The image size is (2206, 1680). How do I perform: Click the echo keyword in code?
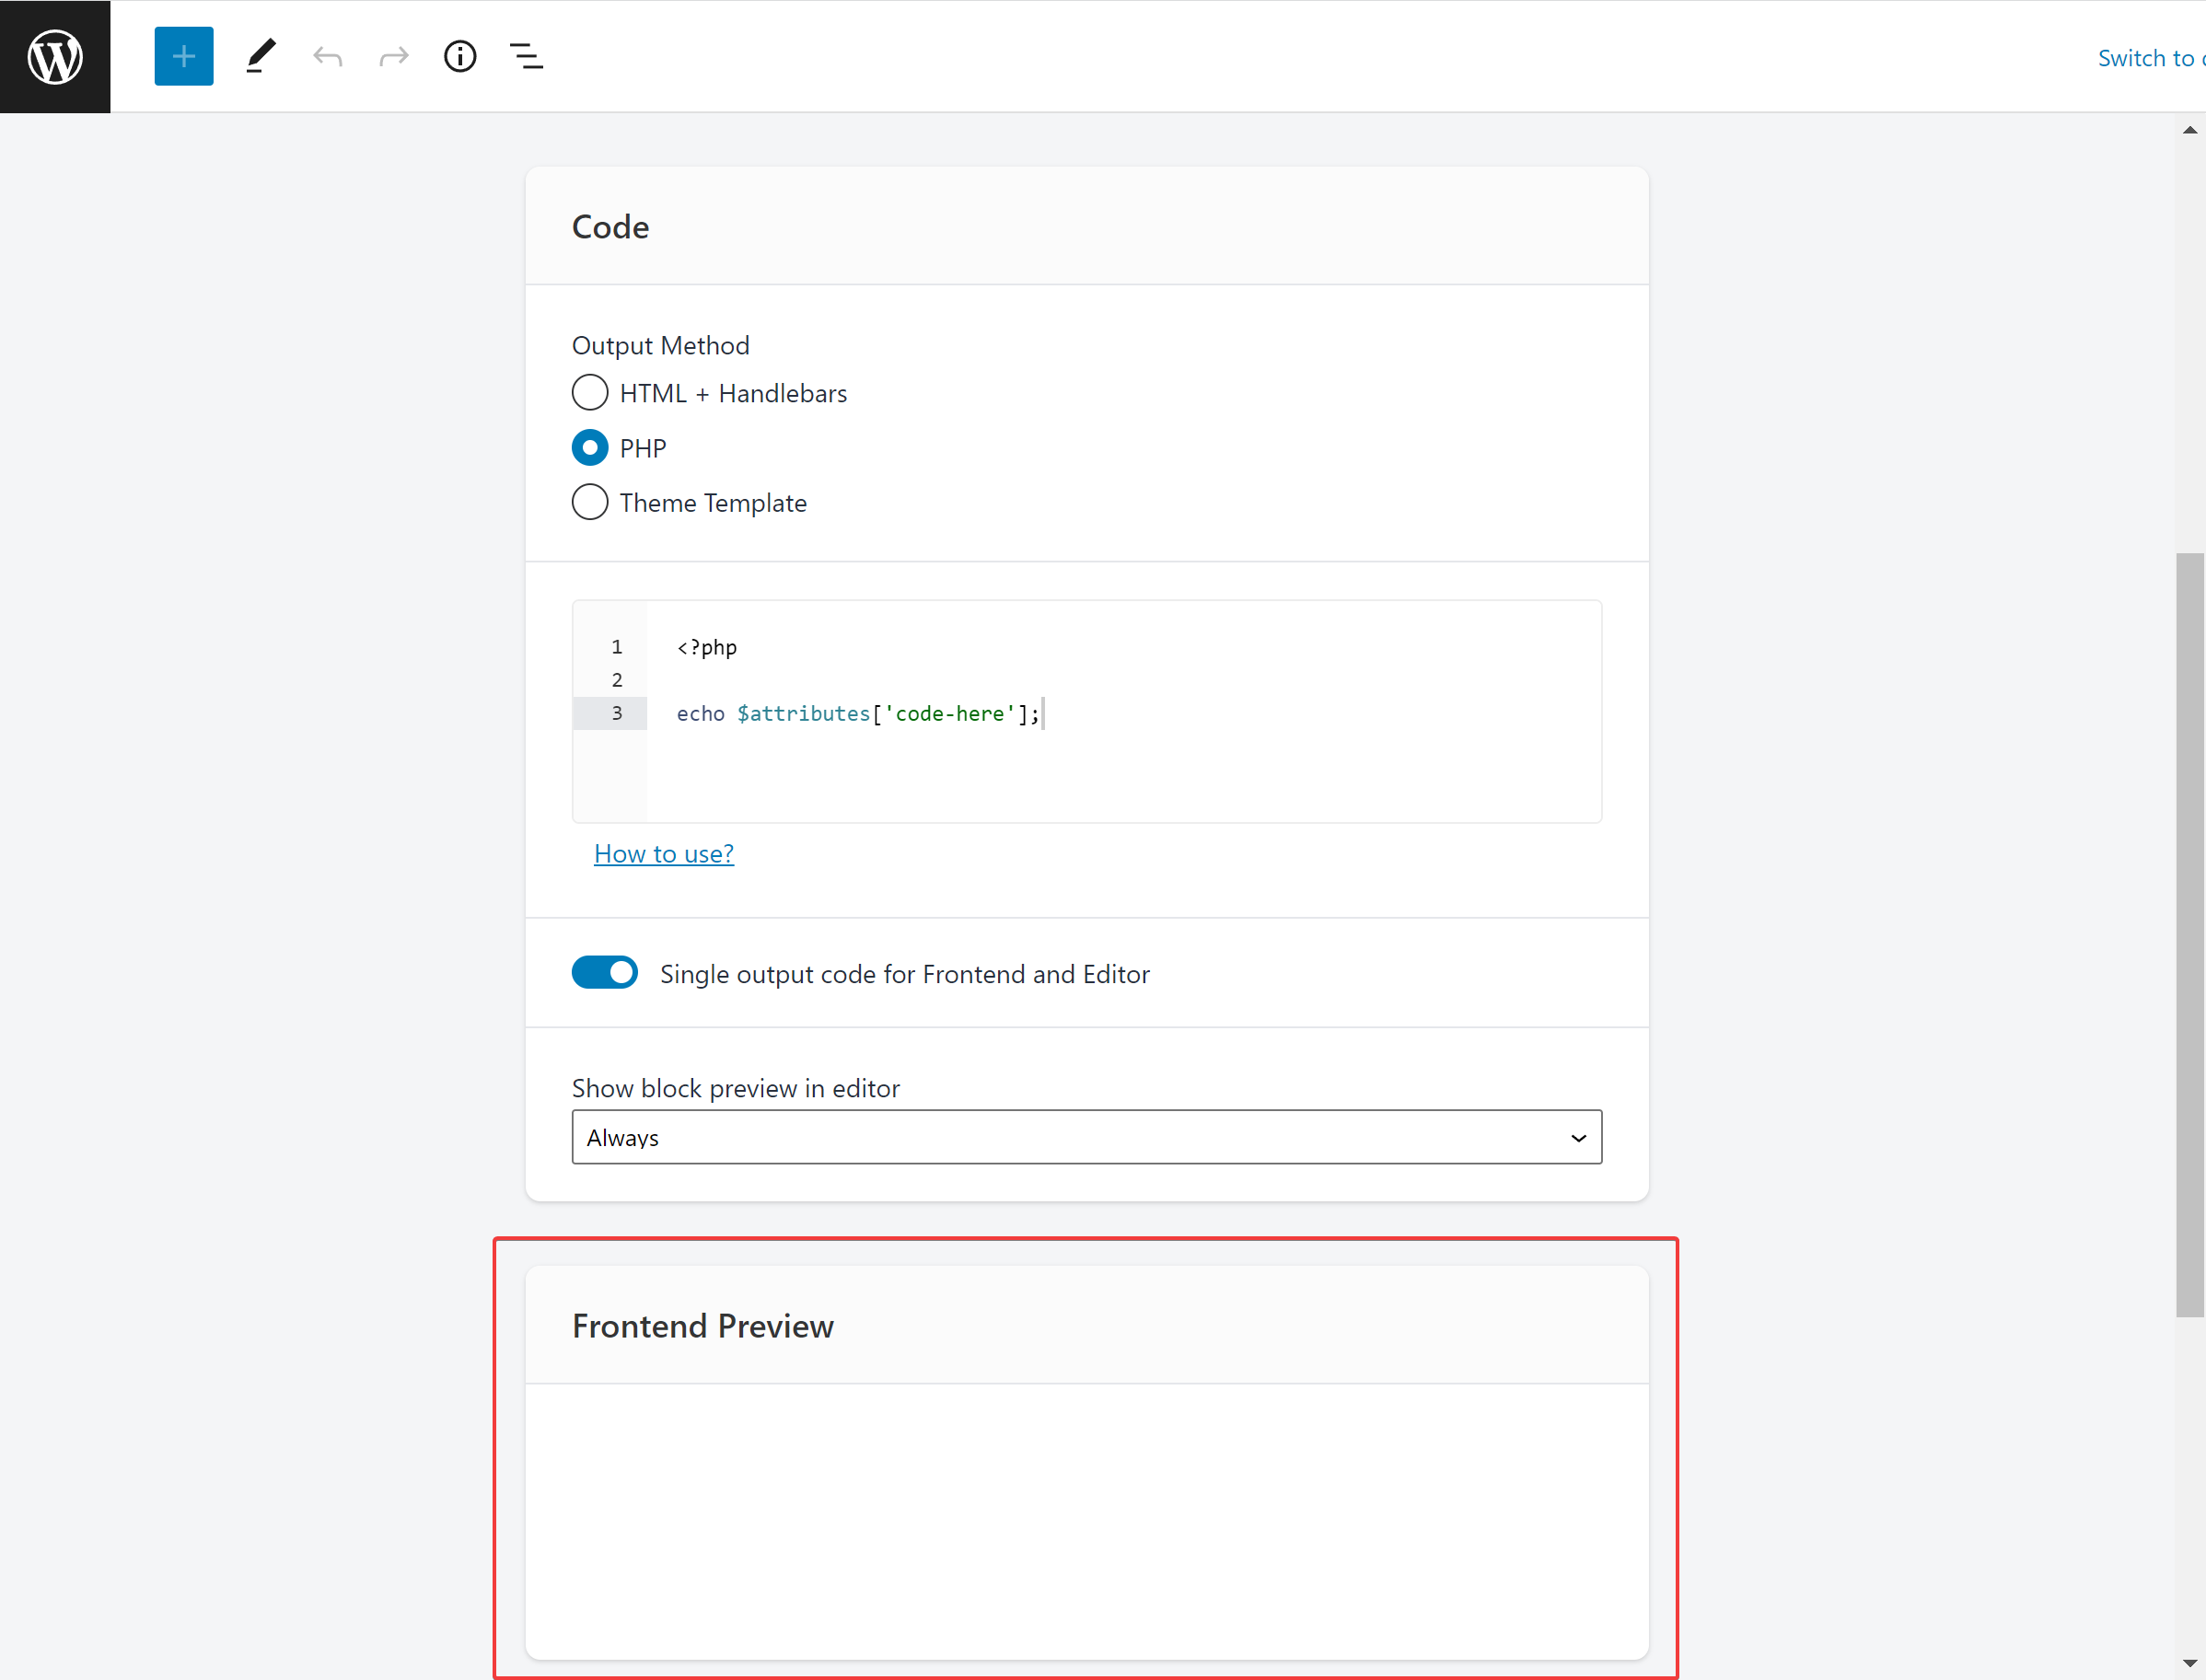[700, 714]
